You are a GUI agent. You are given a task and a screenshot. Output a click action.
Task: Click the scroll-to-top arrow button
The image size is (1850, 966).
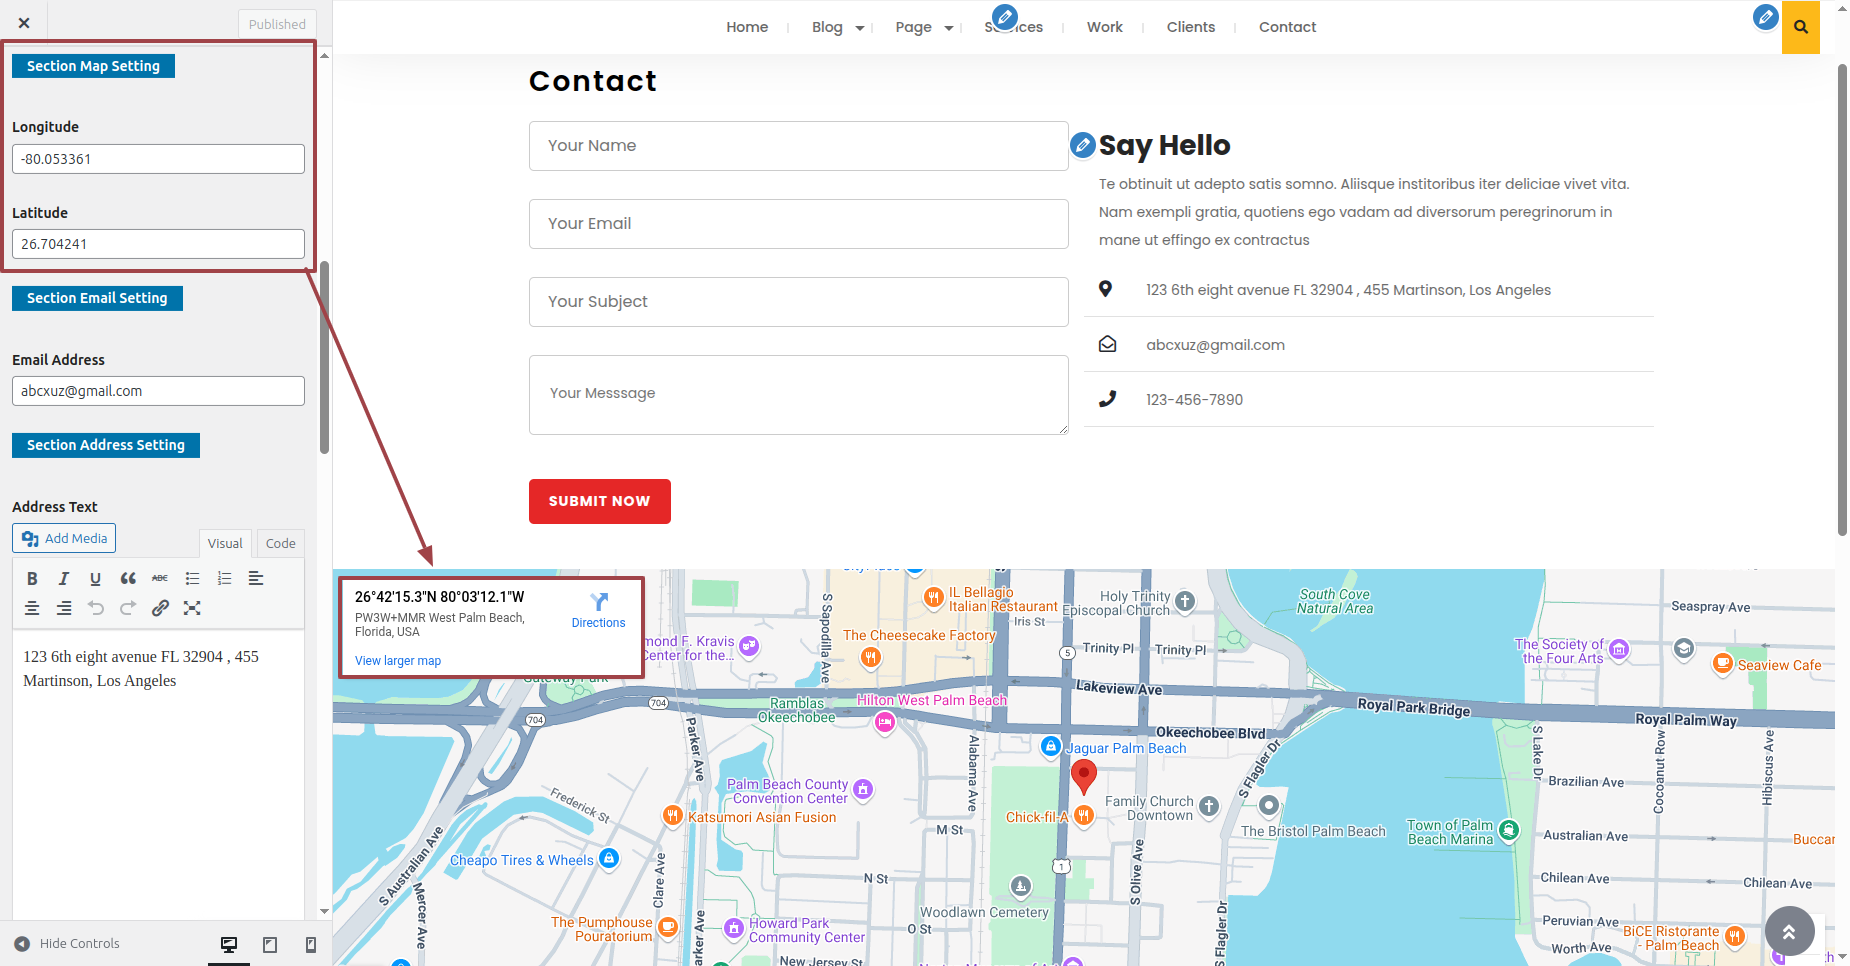(1790, 931)
